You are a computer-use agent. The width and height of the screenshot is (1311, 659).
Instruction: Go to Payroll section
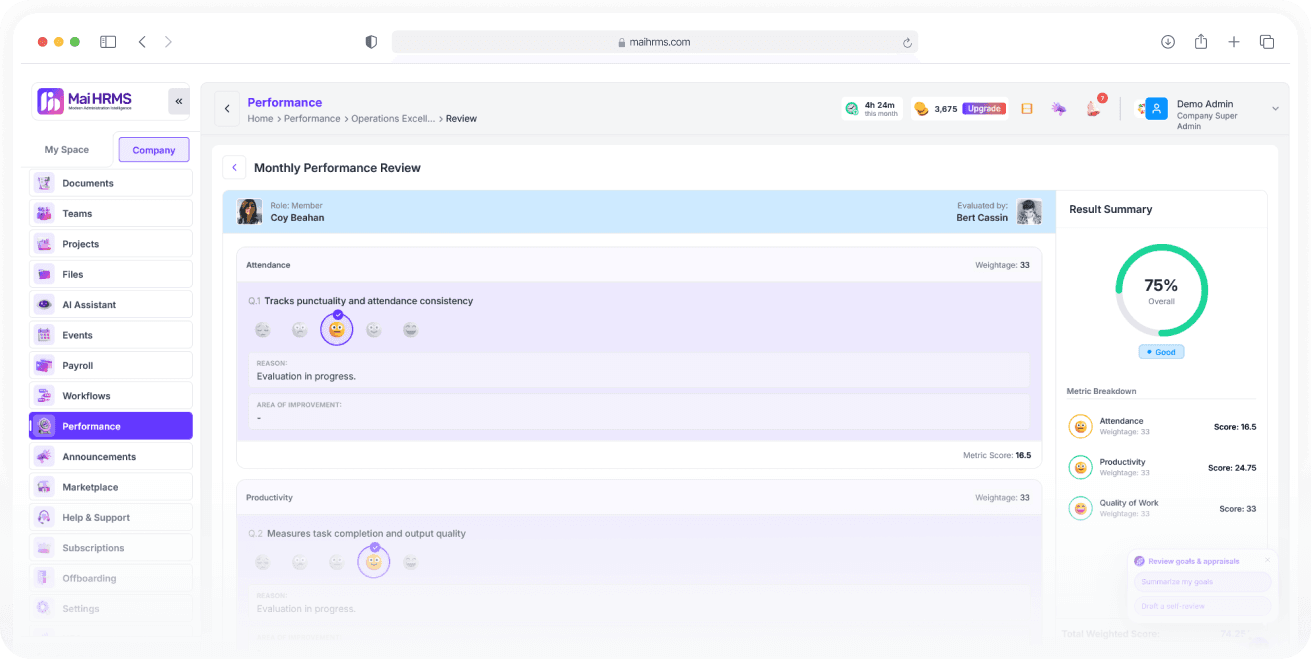click(x=111, y=365)
